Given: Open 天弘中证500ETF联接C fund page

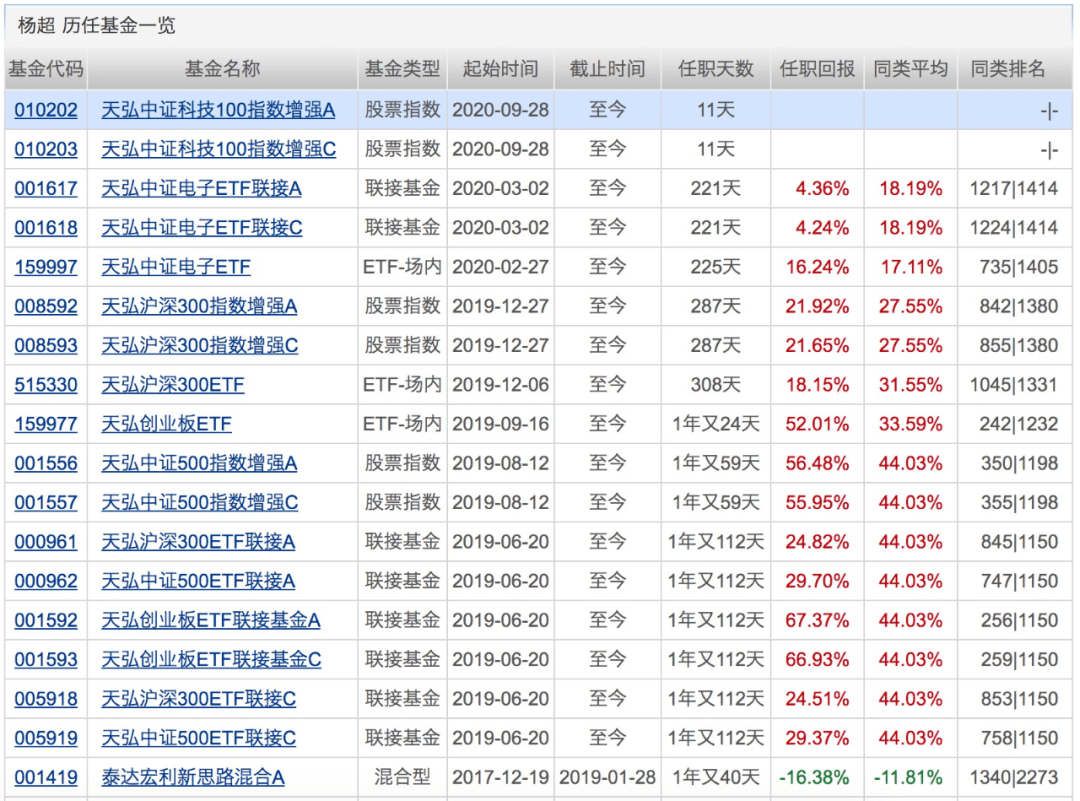Looking at the screenshot, I should pos(198,738).
